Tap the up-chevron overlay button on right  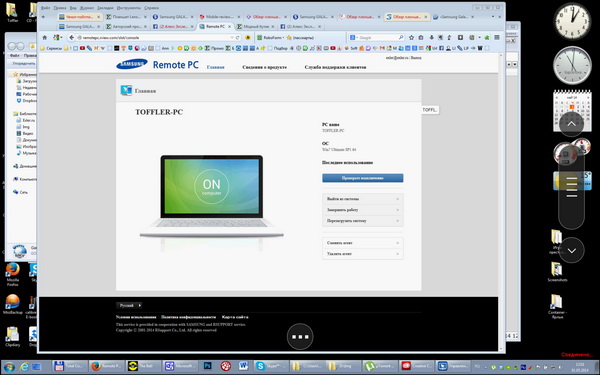[571, 124]
